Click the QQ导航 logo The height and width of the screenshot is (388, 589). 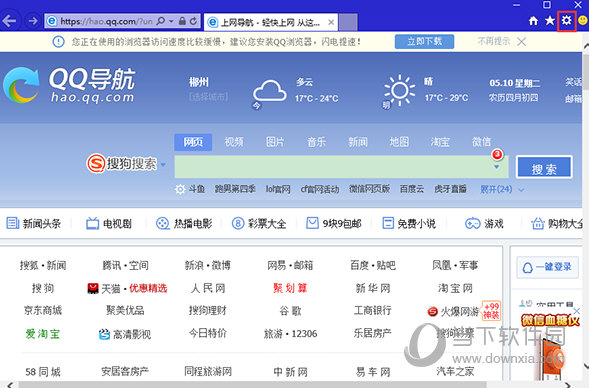coord(69,85)
